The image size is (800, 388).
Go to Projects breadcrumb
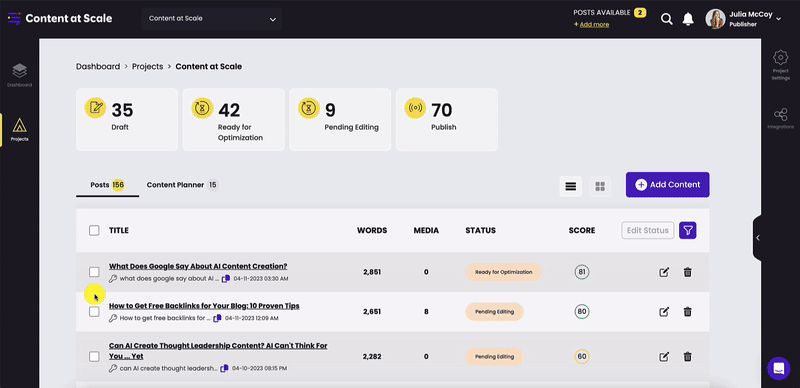point(147,66)
